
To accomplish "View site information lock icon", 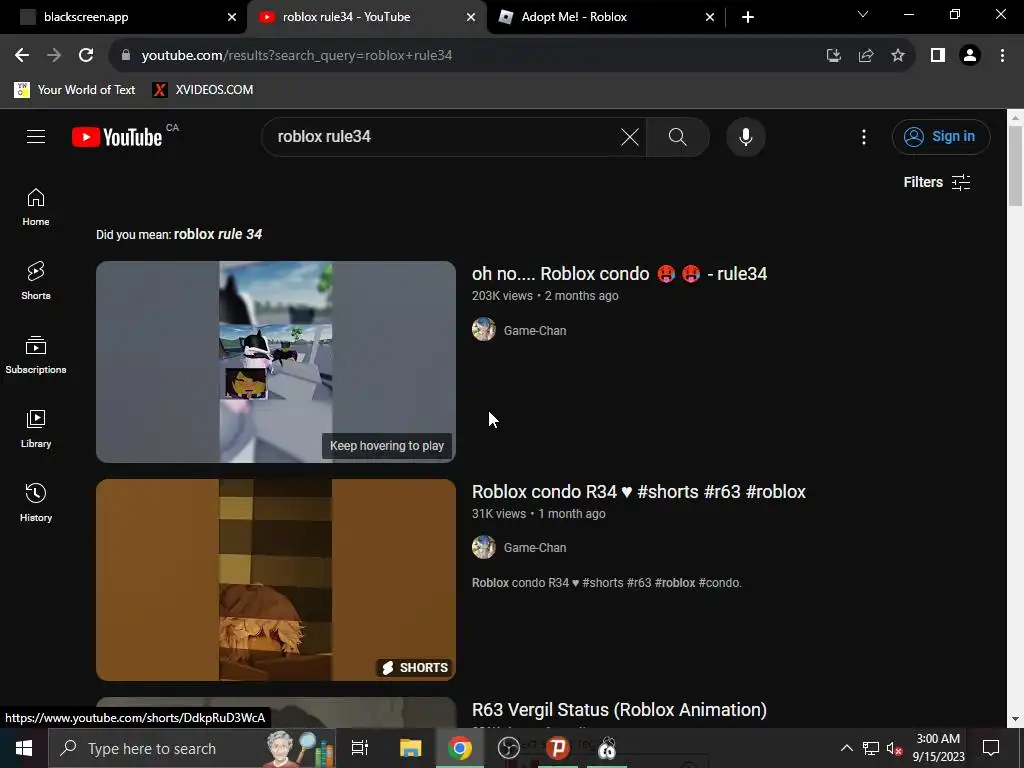I will (126, 56).
